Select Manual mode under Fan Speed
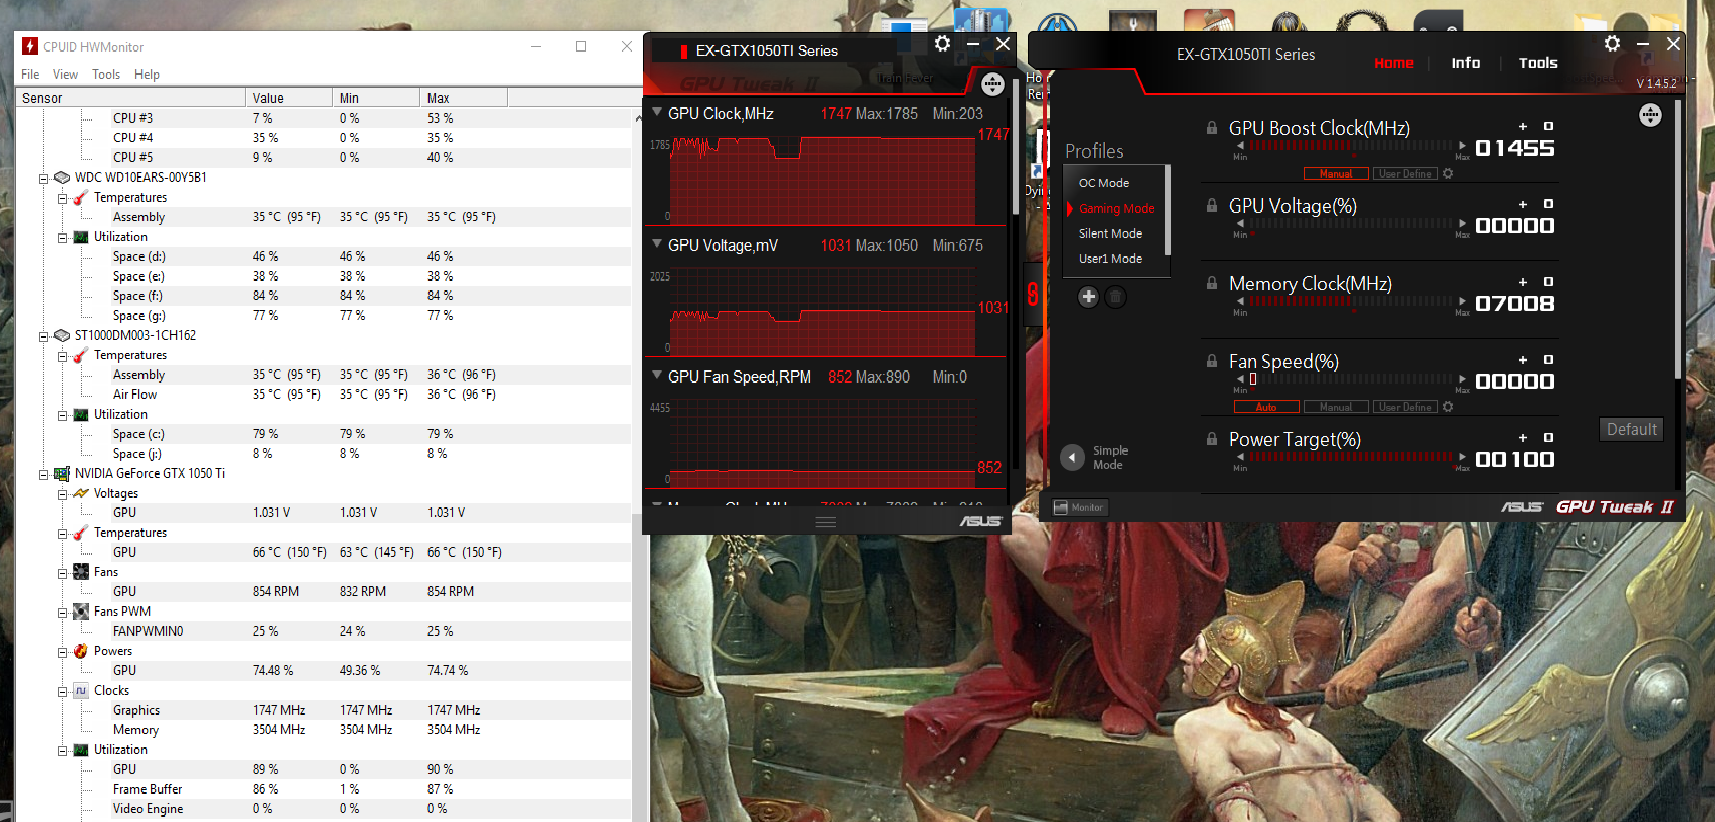This screenshot has width=1715, height=822. coord(1336,407)
